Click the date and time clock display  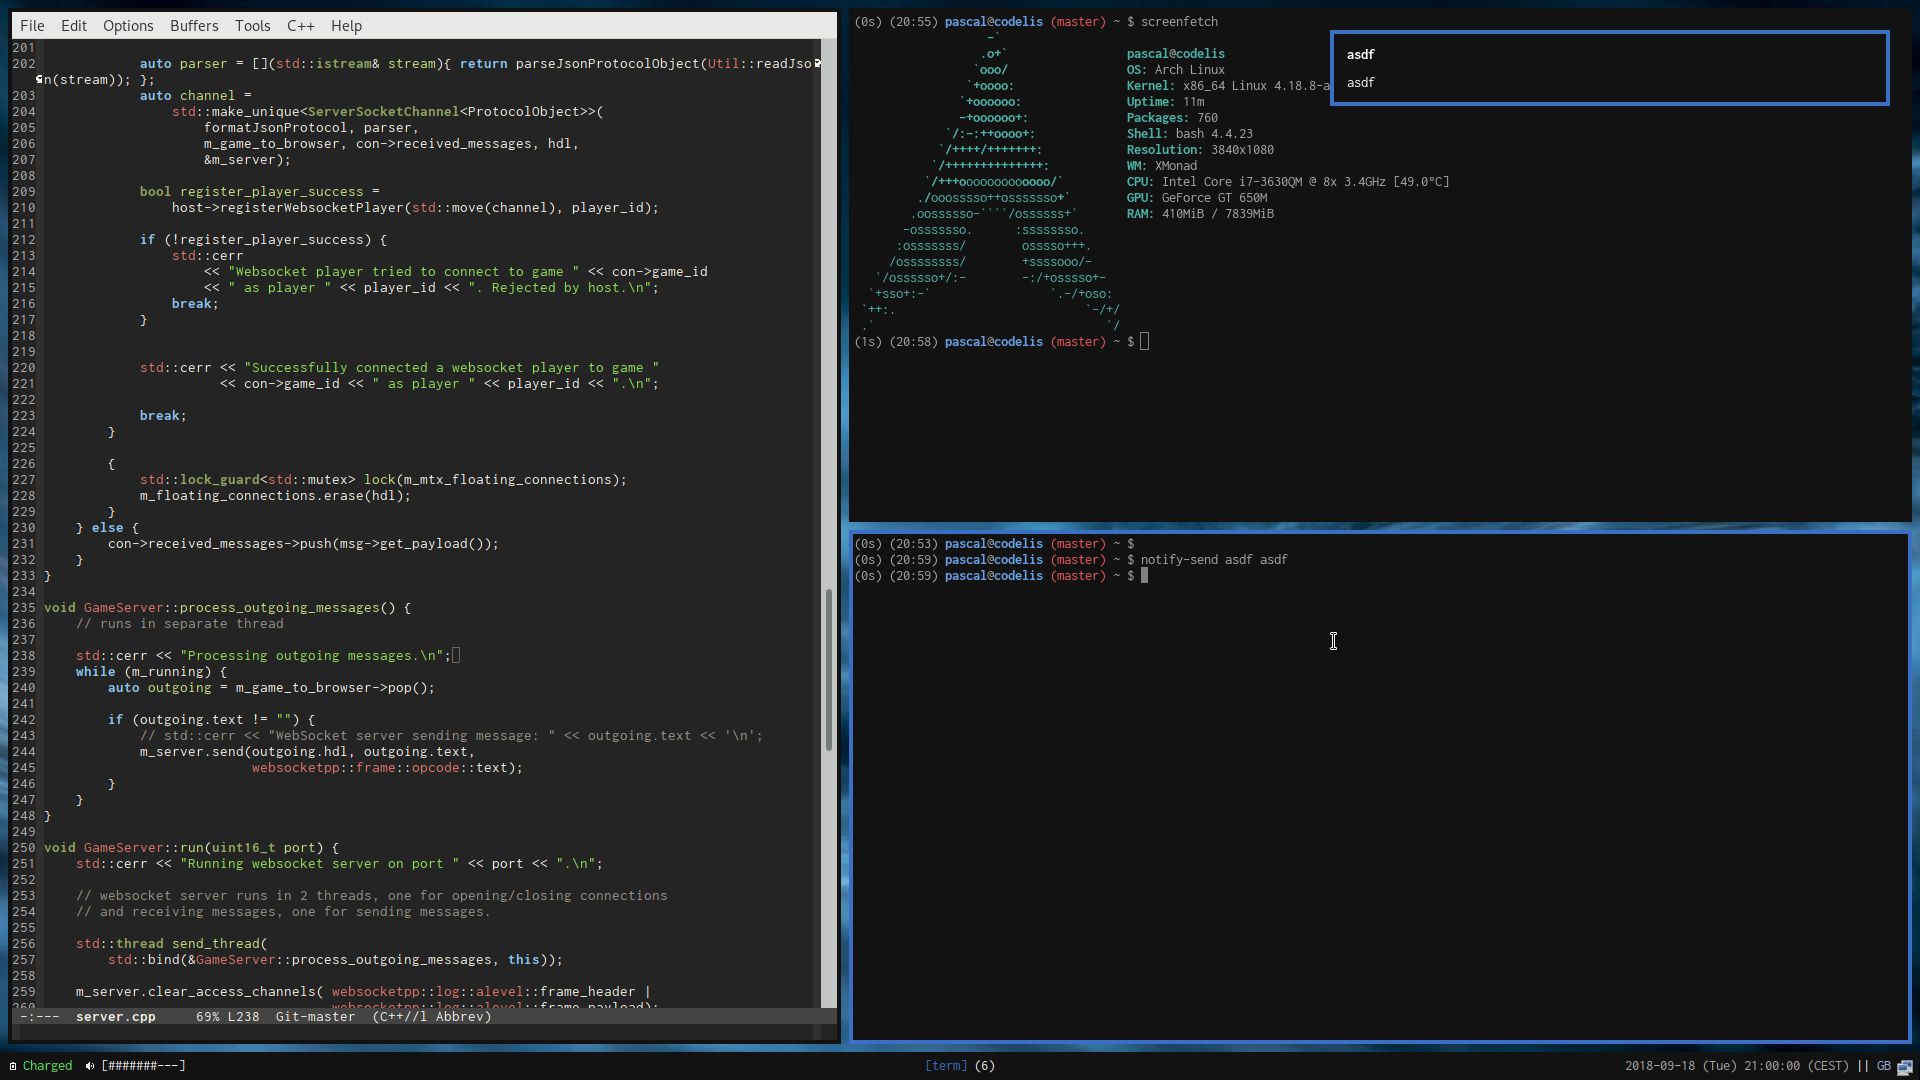pos(1736,1066)
